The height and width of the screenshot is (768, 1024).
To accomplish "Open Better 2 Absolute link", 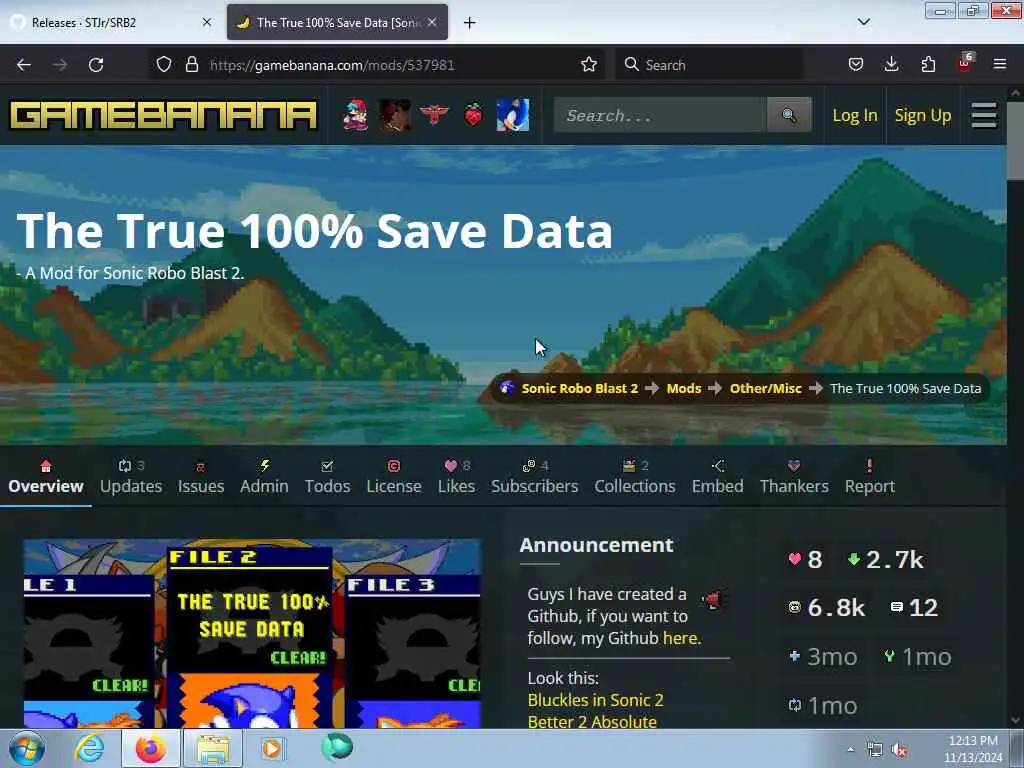I will coord(592,722).
